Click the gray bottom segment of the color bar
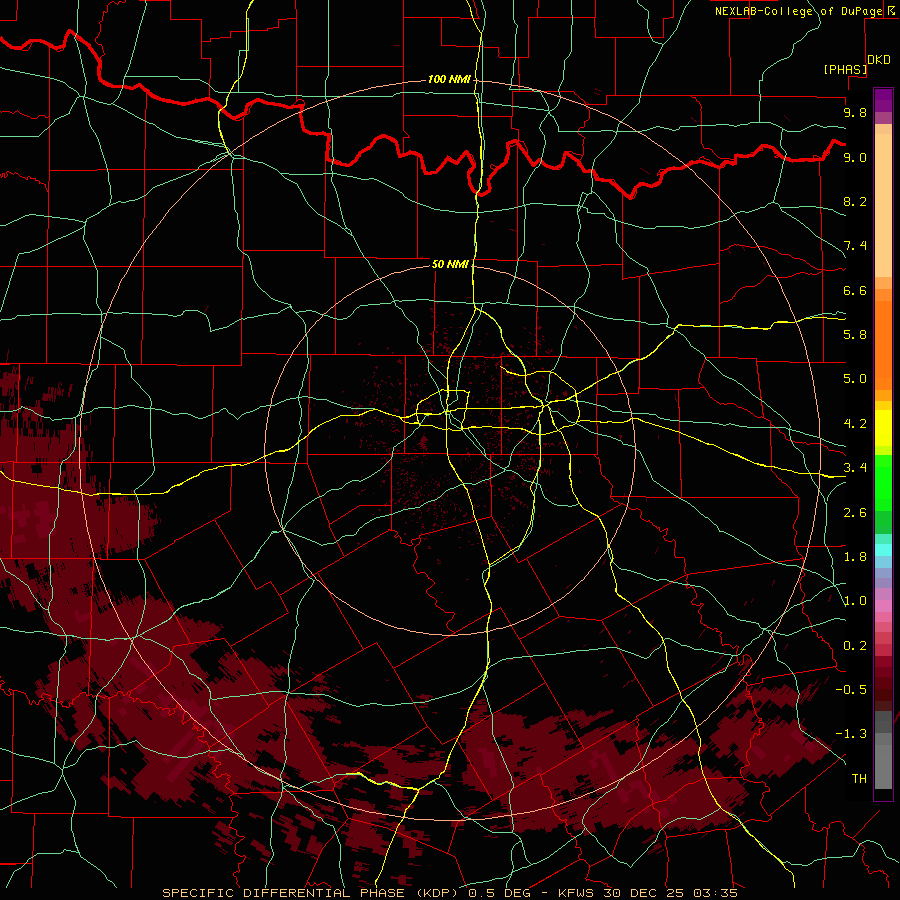This screenshot has width=900, height=900. coord(883,766)
